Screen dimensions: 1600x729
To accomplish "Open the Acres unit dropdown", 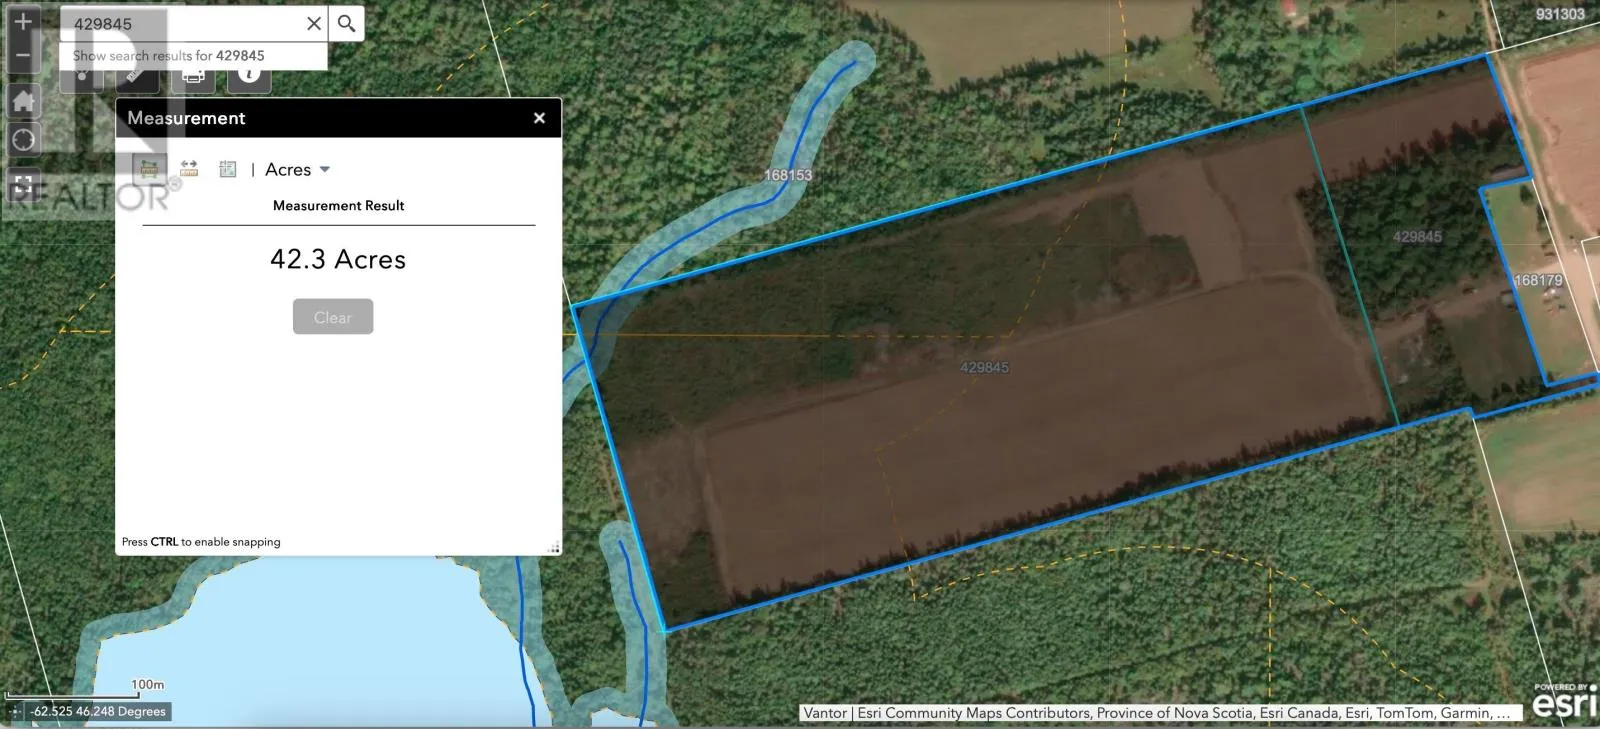I will coord(297,170).
